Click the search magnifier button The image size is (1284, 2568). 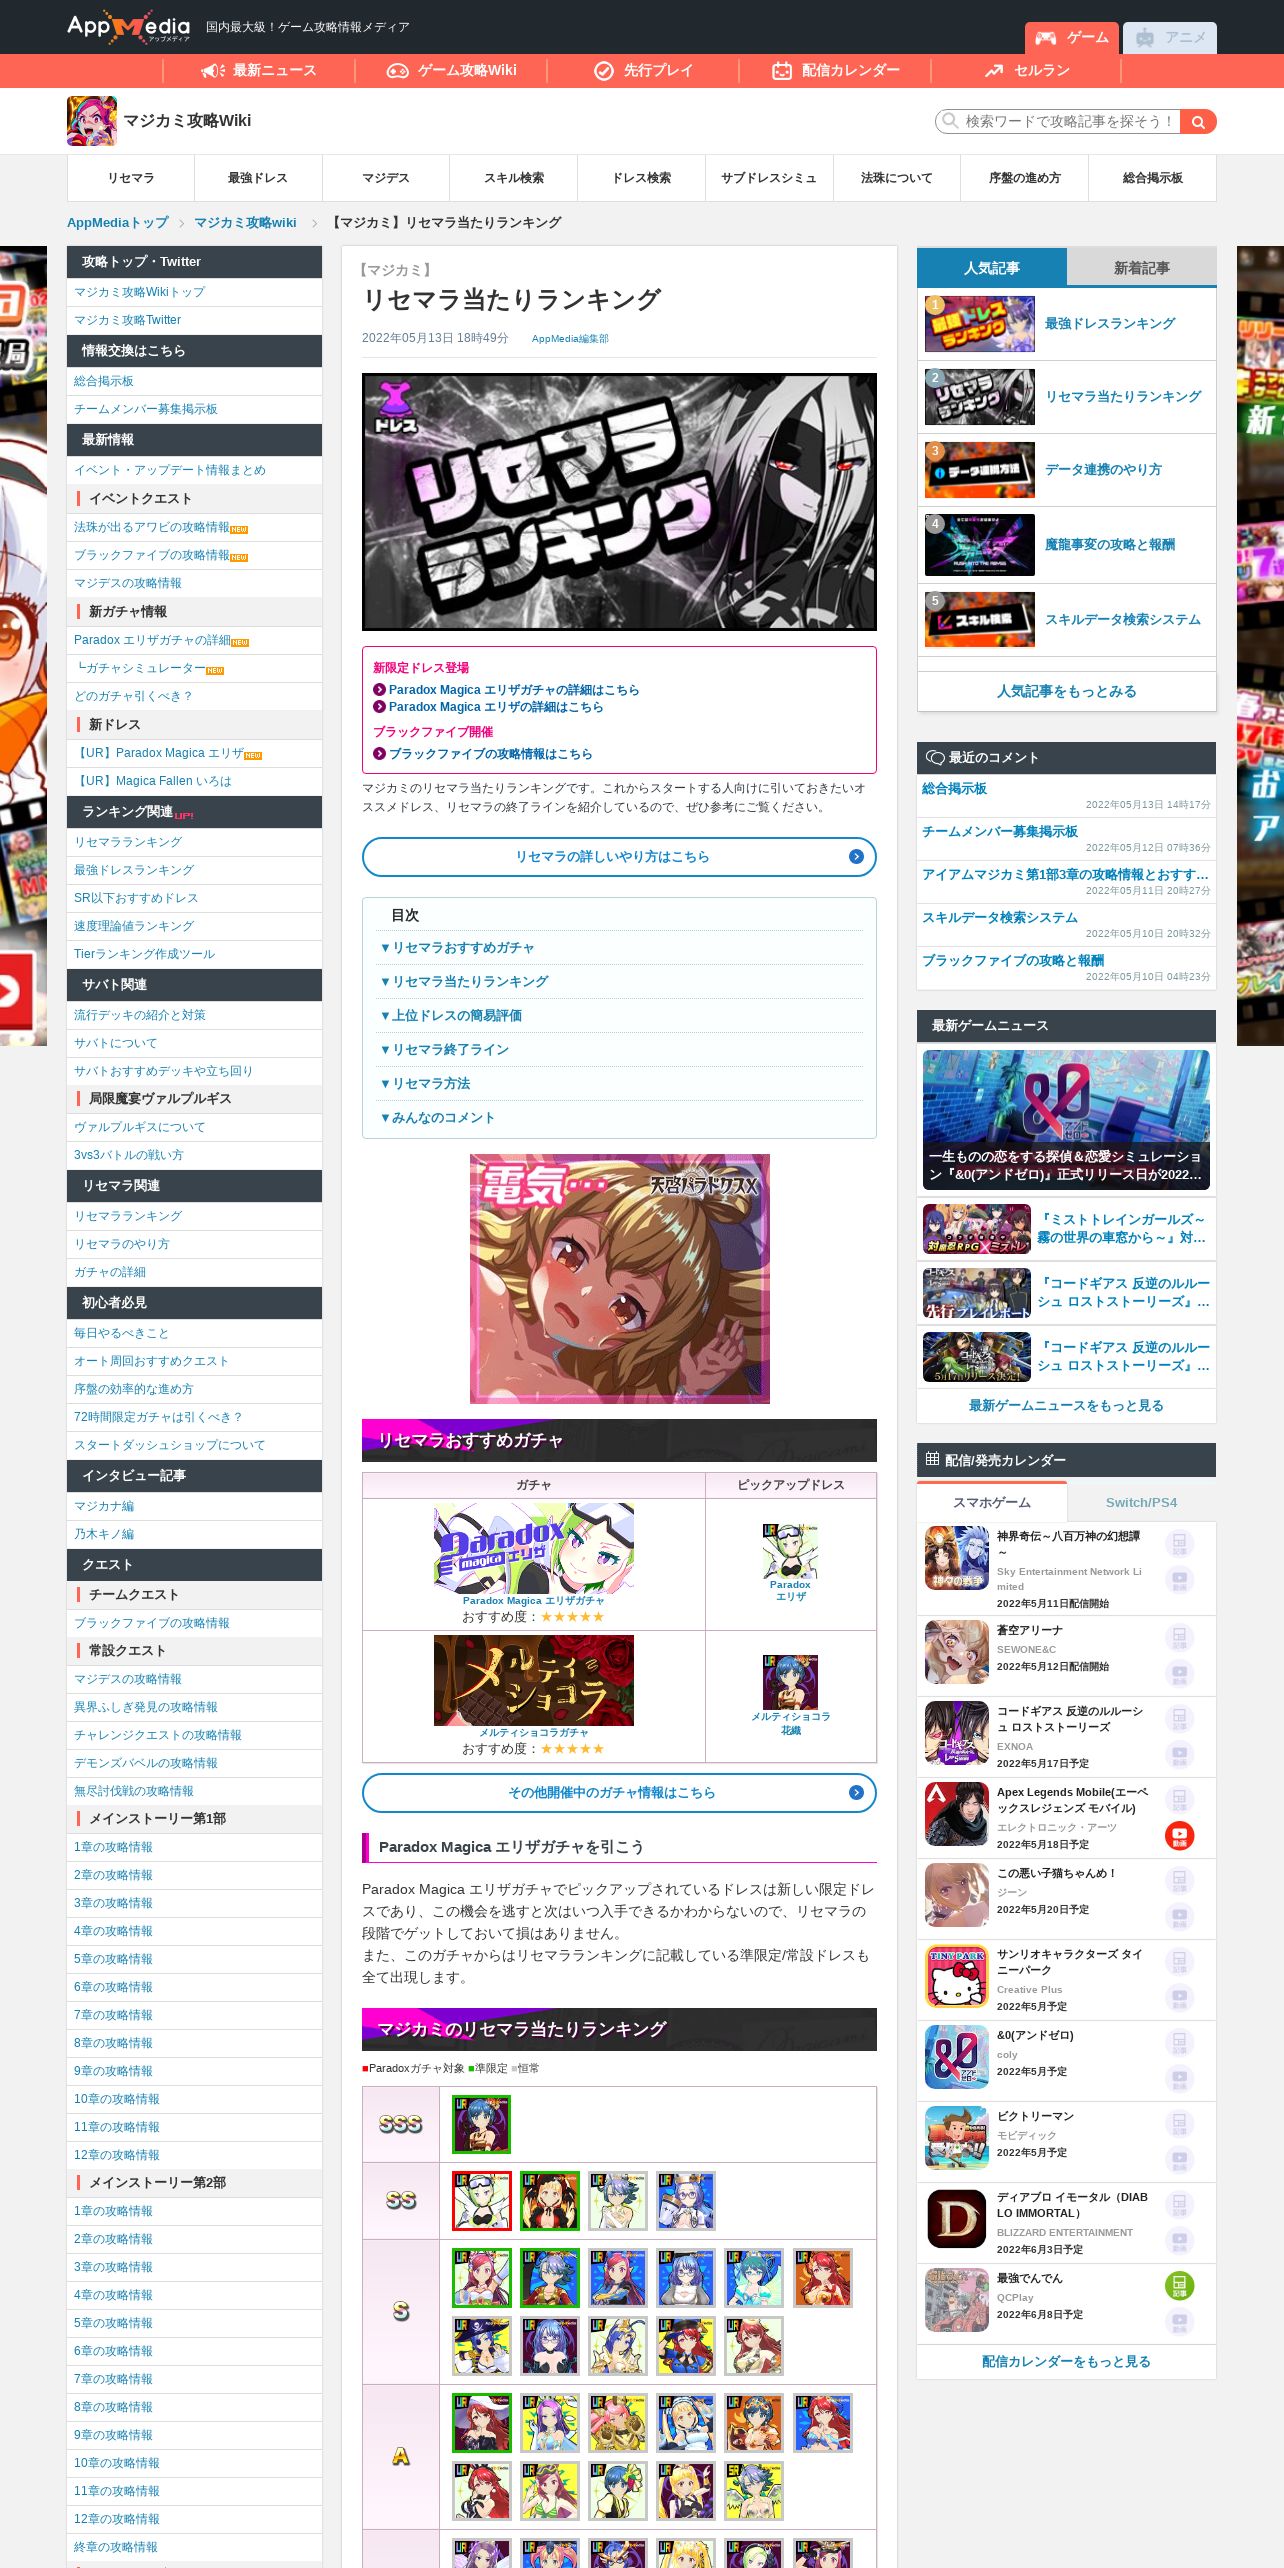click(x=1198, y=121)
